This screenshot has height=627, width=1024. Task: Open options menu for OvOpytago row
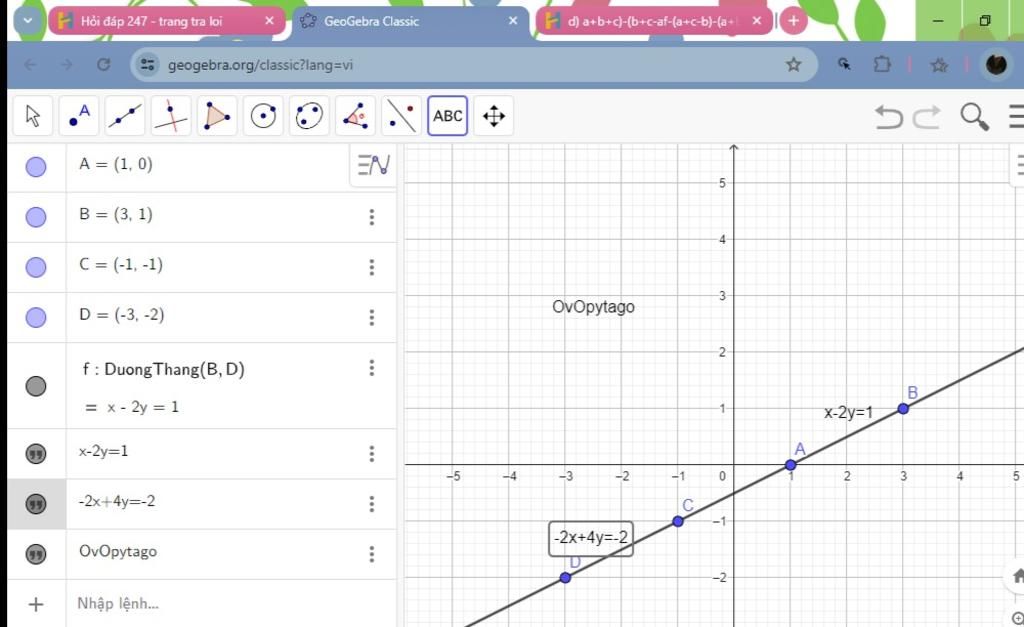[372, 554]
